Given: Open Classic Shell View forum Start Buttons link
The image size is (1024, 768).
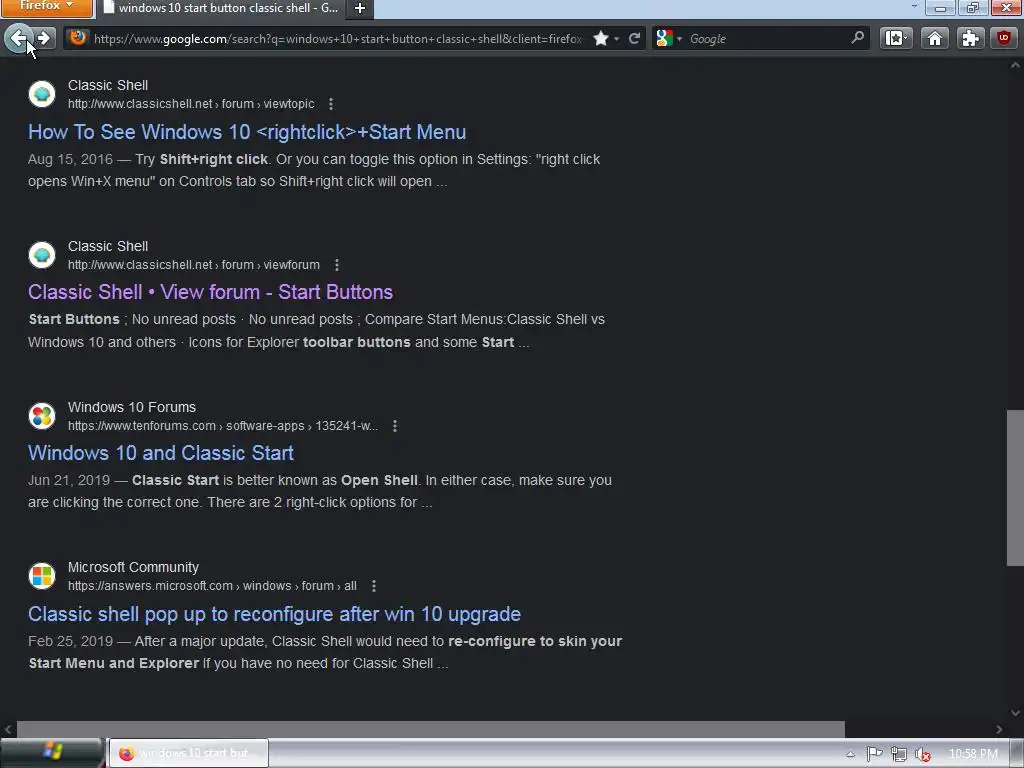Looking at the screenshot, I should [x=210, y=292].
